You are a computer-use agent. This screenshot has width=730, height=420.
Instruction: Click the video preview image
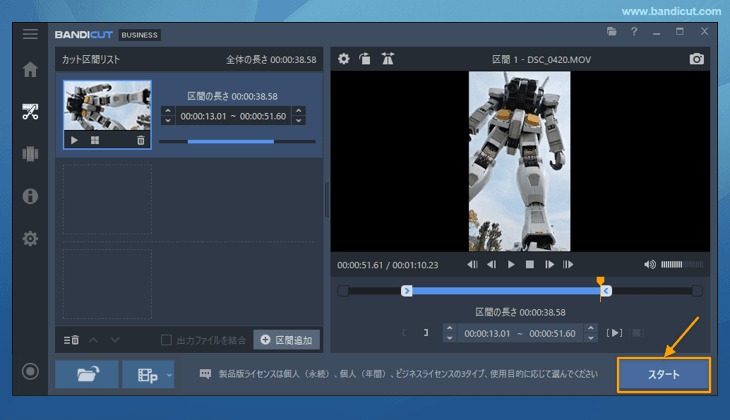tap(520, 161)
